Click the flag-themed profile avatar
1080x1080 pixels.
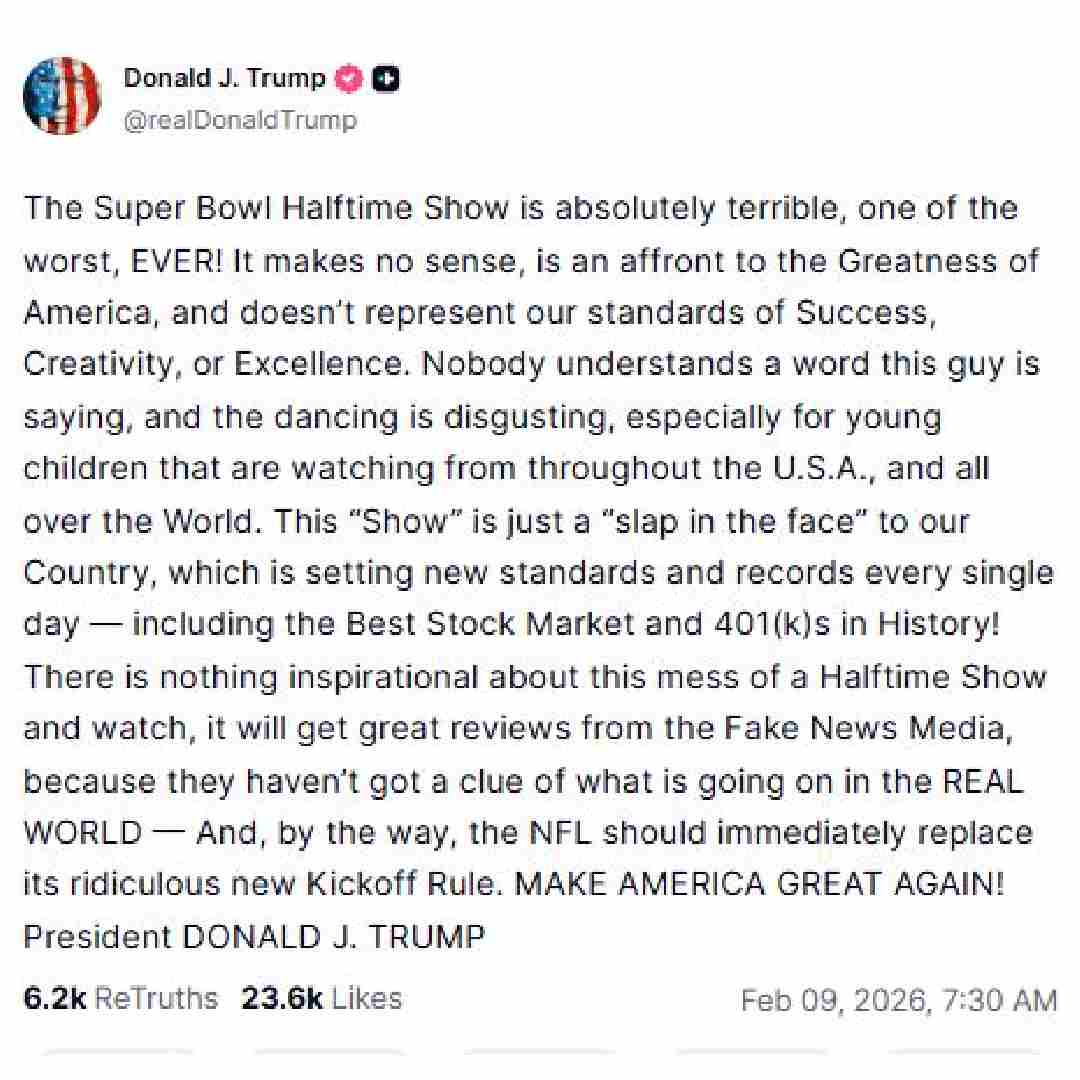click(x=62, y=95)
